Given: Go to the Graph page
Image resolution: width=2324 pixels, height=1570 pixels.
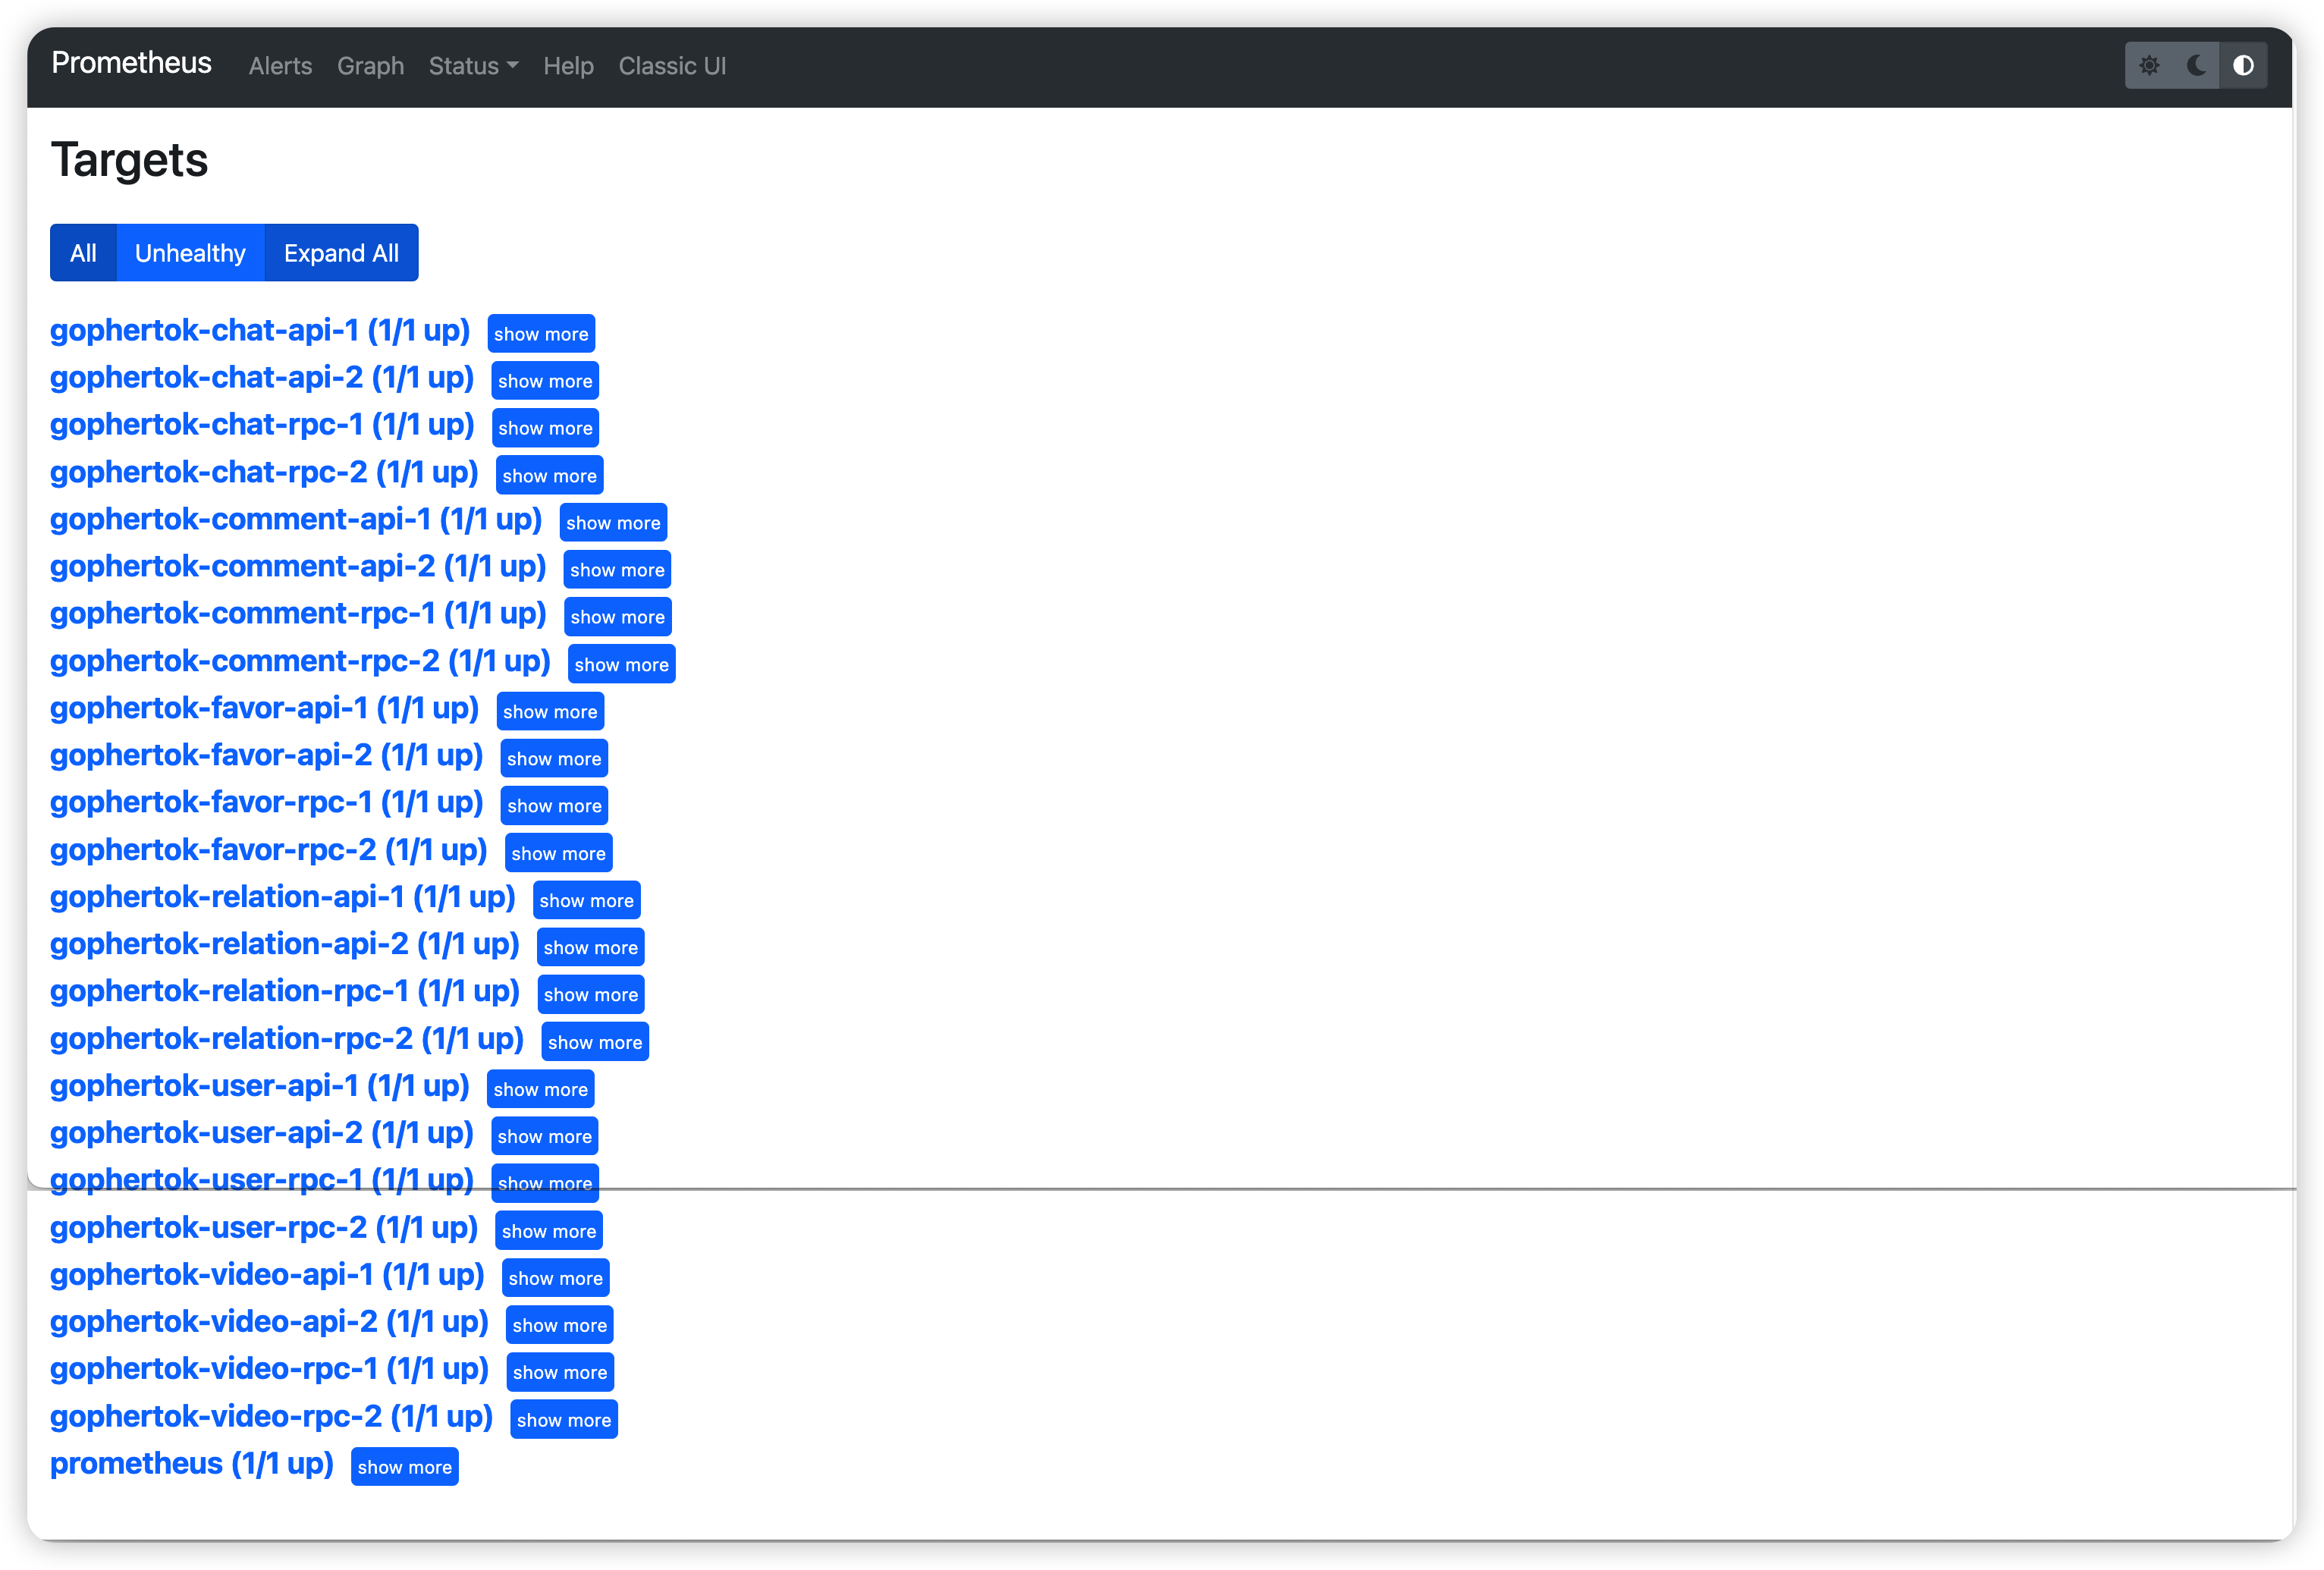Looking at the screenshot, I should 370,66.
